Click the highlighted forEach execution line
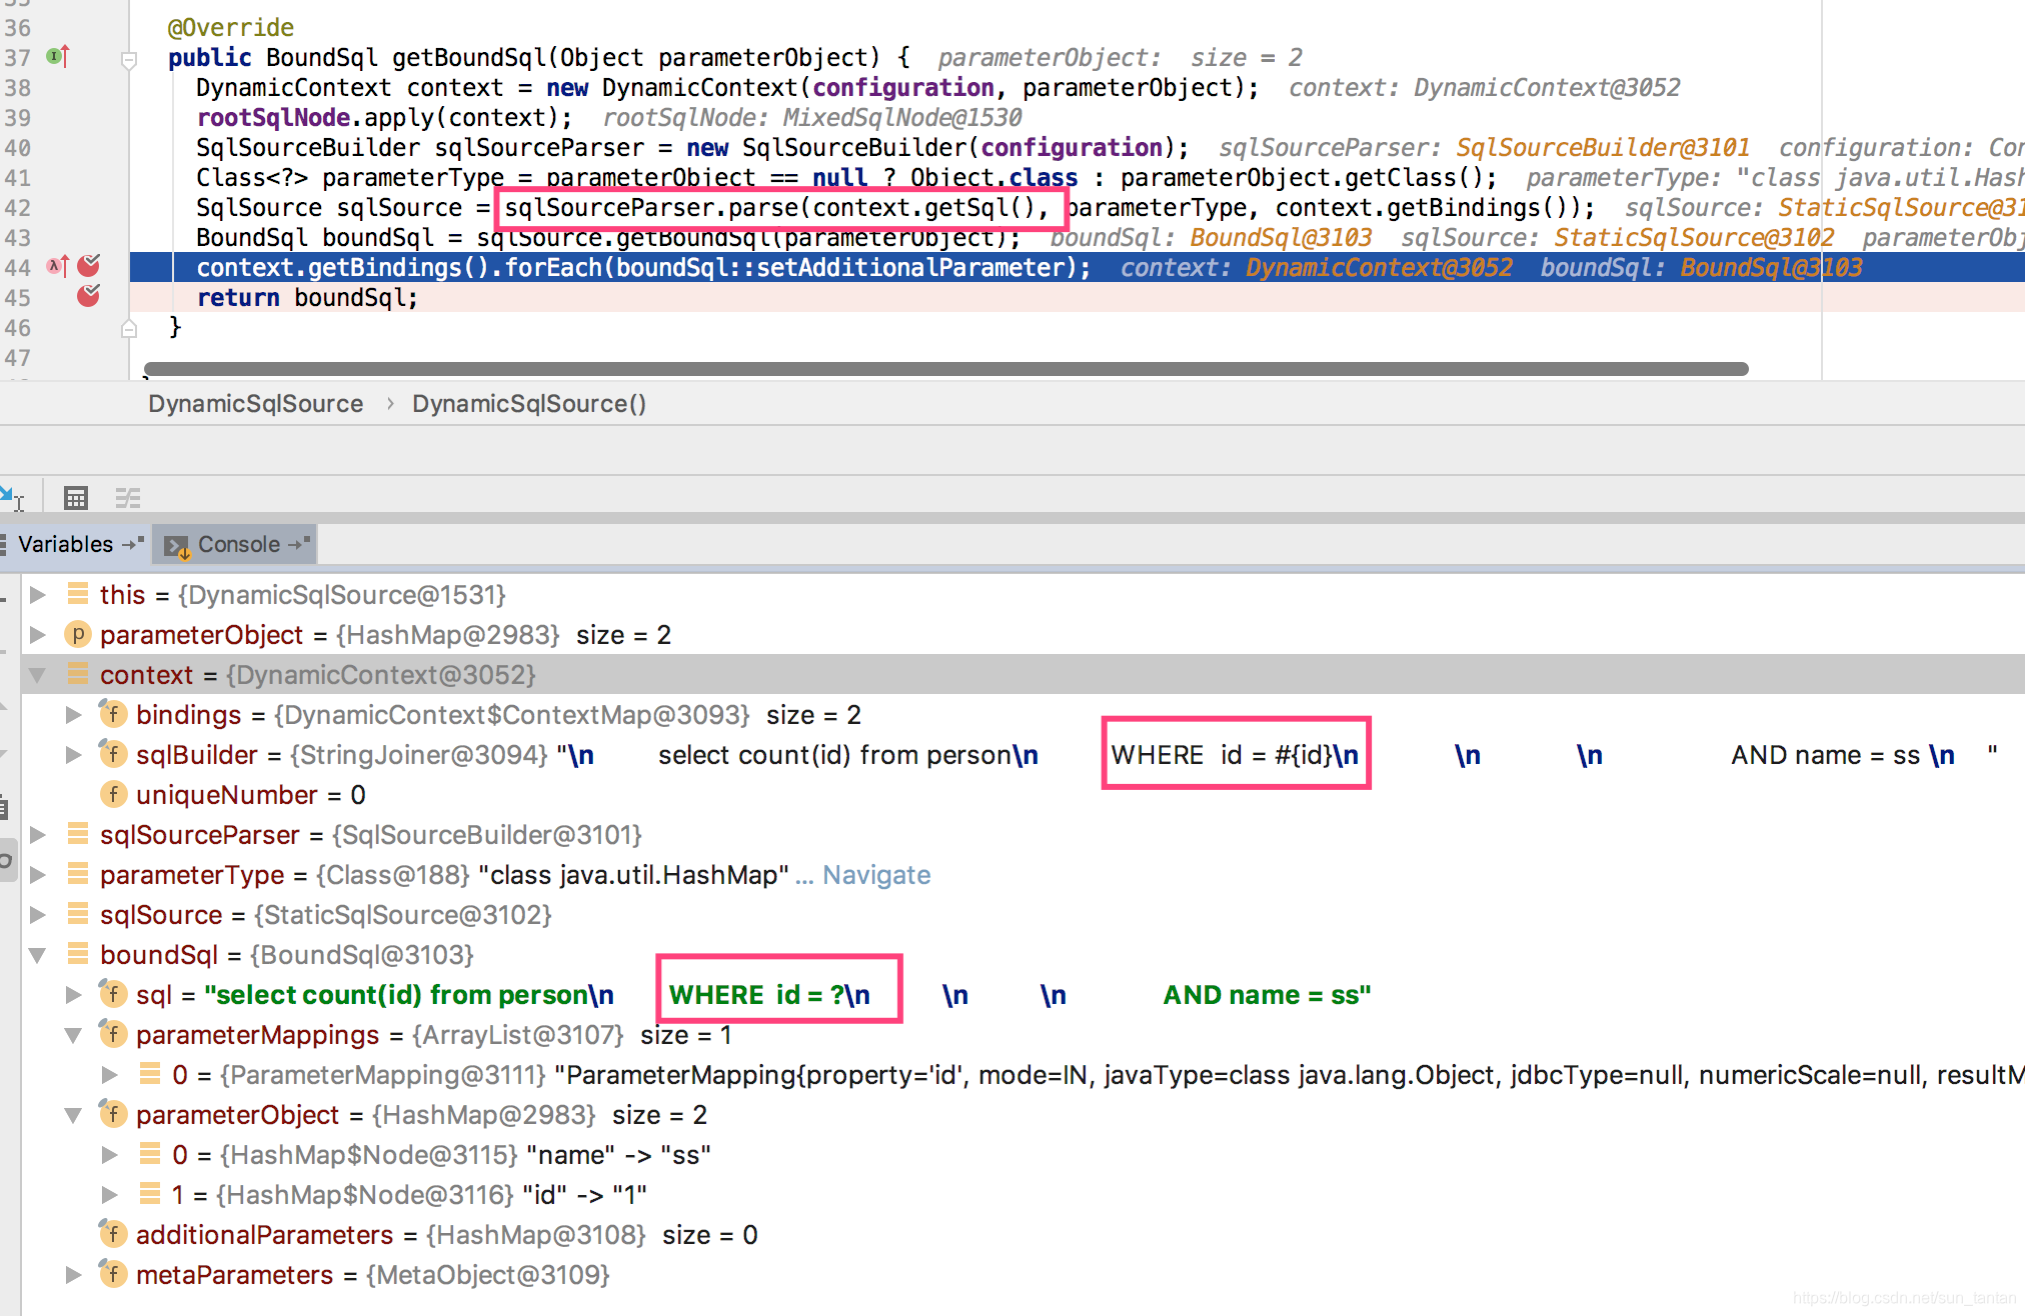This screenshot has width=2025, height=1316. (1076, 267)
